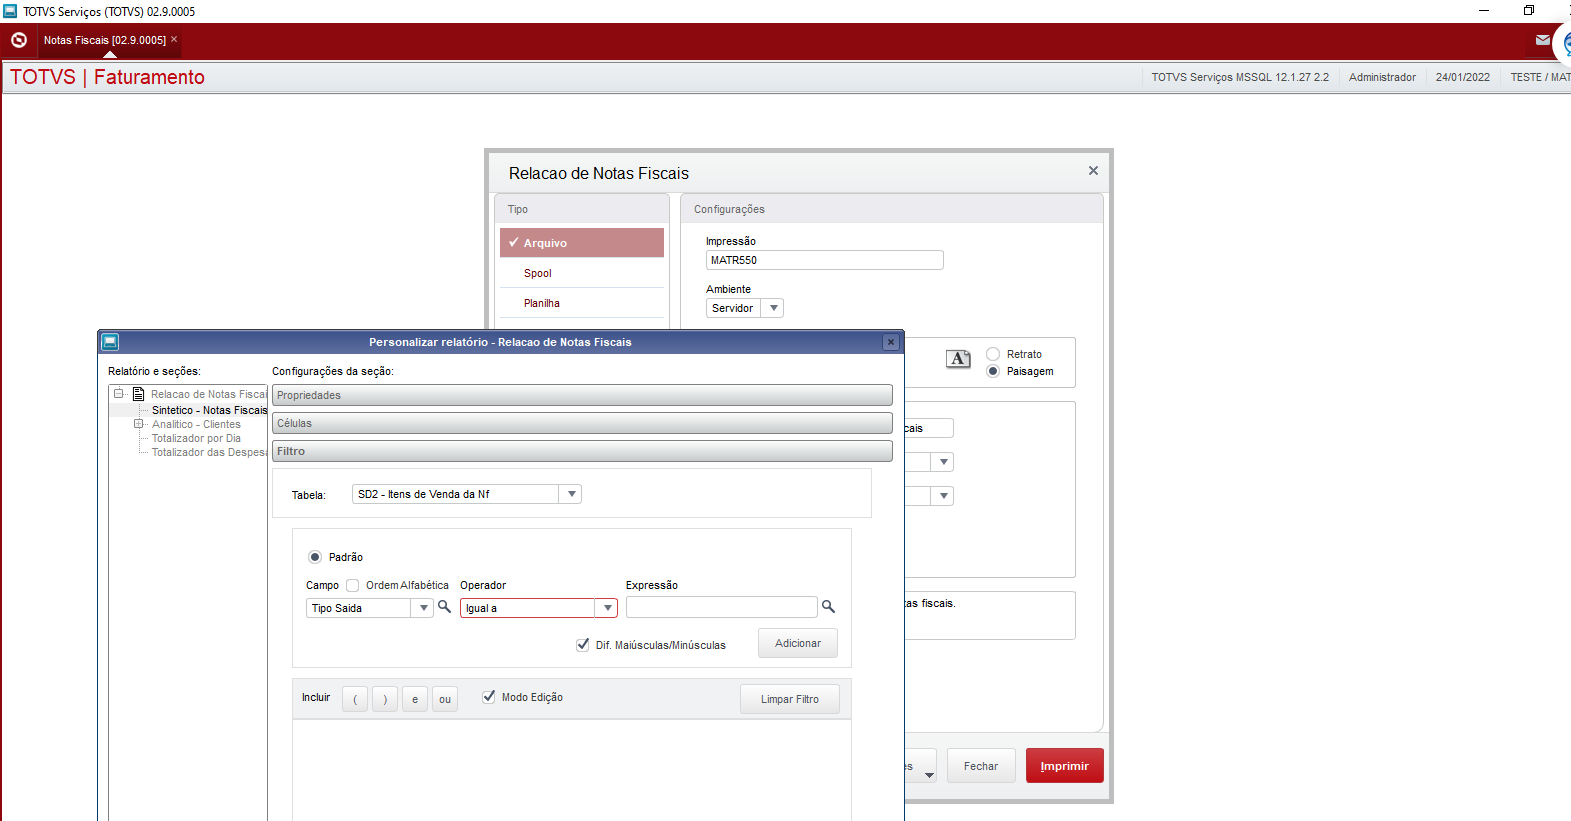Uncheck Dif. Maiúsculas/Minúsculas checkbox
Viewport: 1571px width, 821px height.
coord(583,645)
